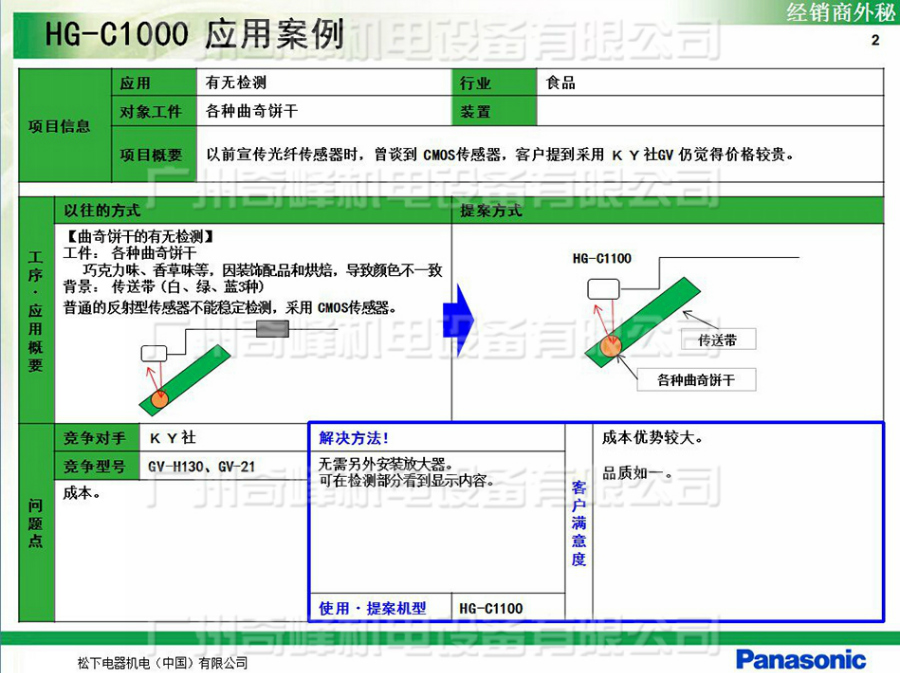The image size is (900, 673).
Task: Click the white sensor box below HG-C1100 label
Action: (x=601, y=290)
